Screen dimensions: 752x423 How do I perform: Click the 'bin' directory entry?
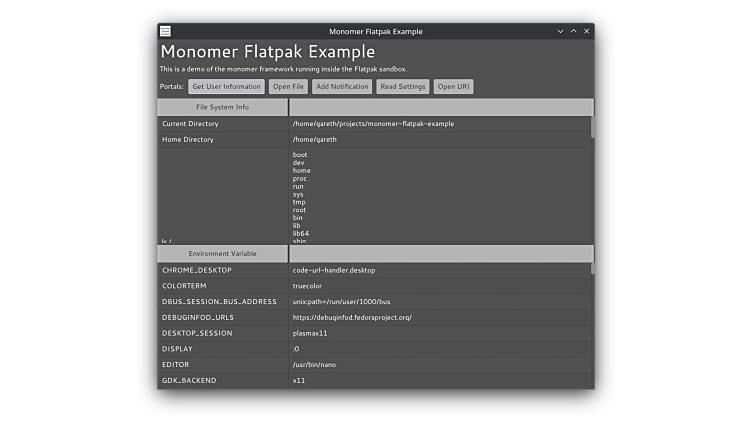click(297, 218)
